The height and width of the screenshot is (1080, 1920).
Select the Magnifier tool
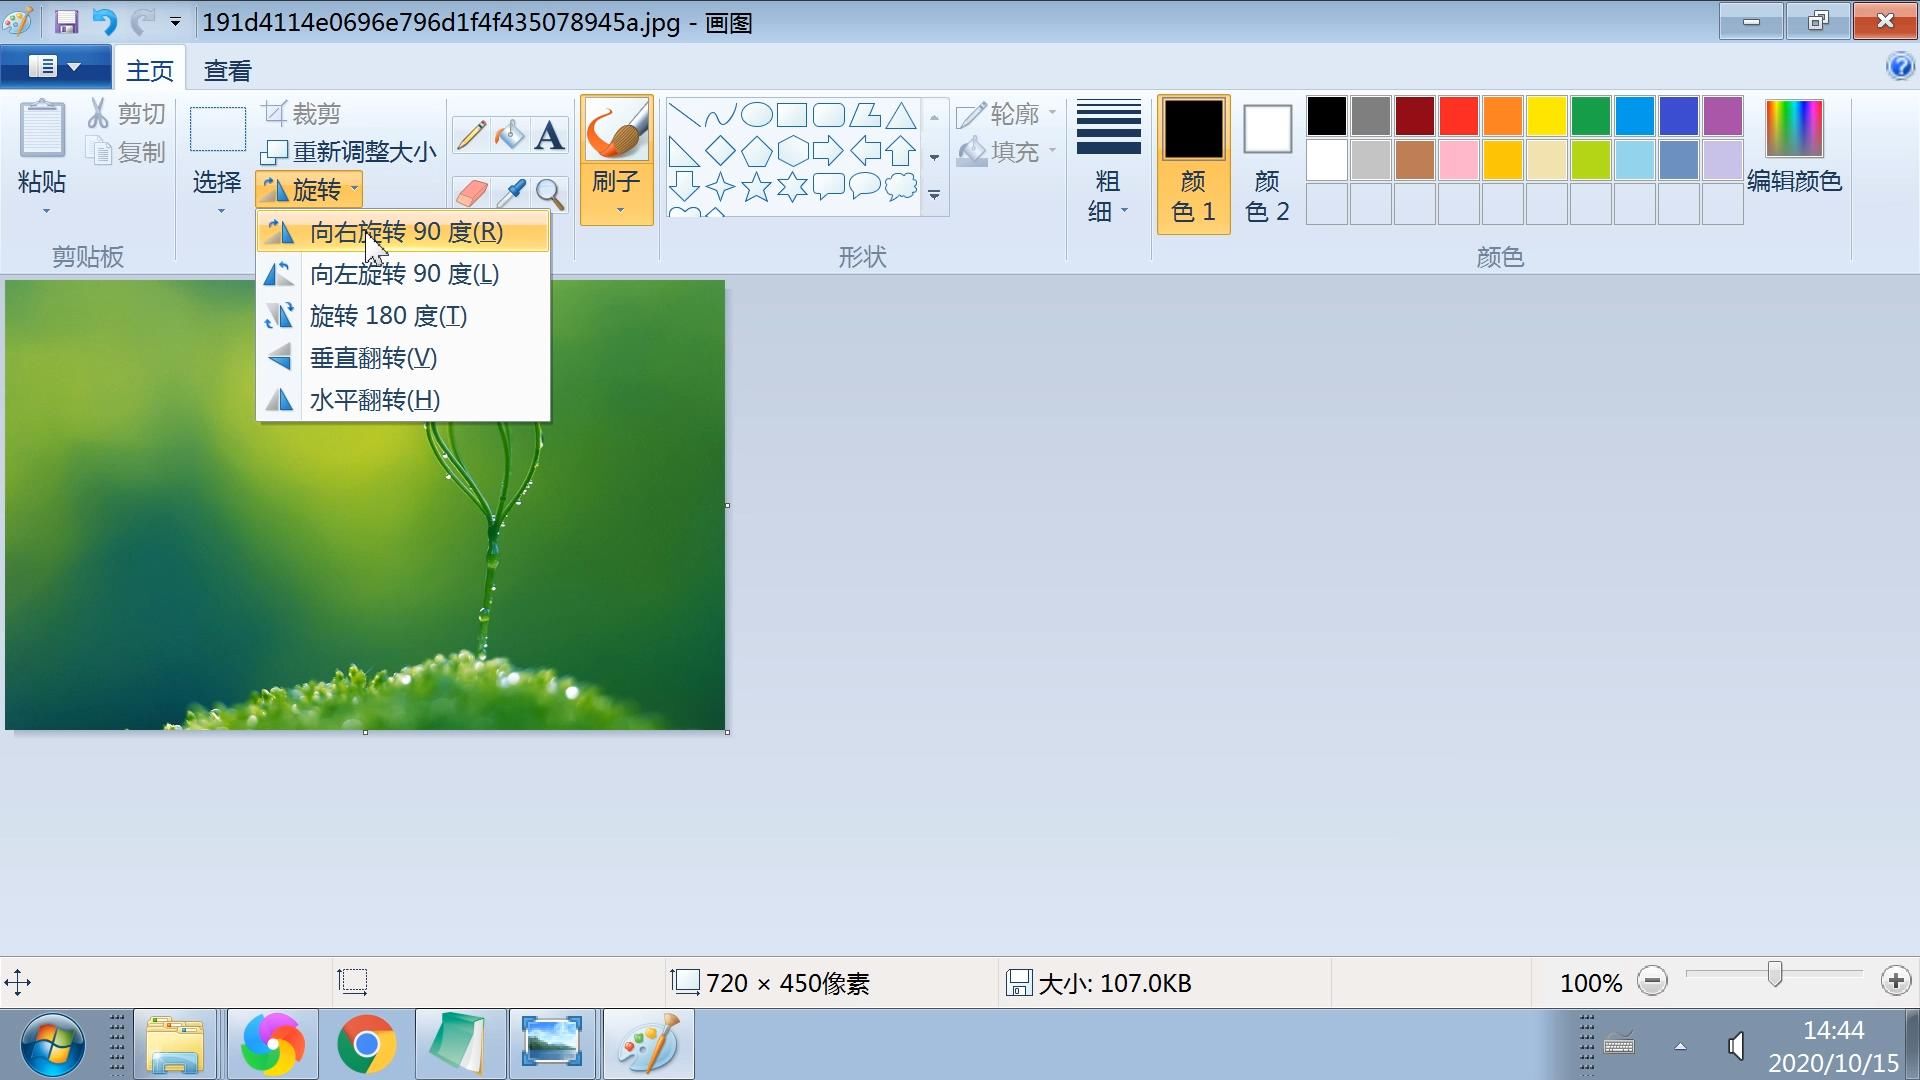tap(549, 192)
